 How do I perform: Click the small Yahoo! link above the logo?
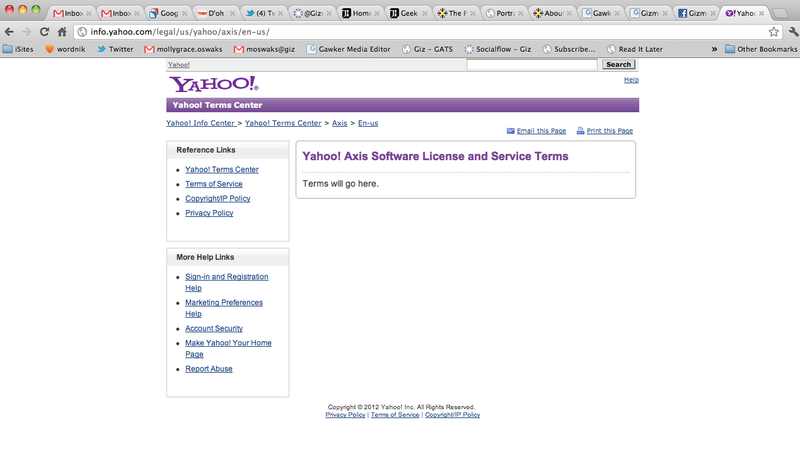(179, 65)
